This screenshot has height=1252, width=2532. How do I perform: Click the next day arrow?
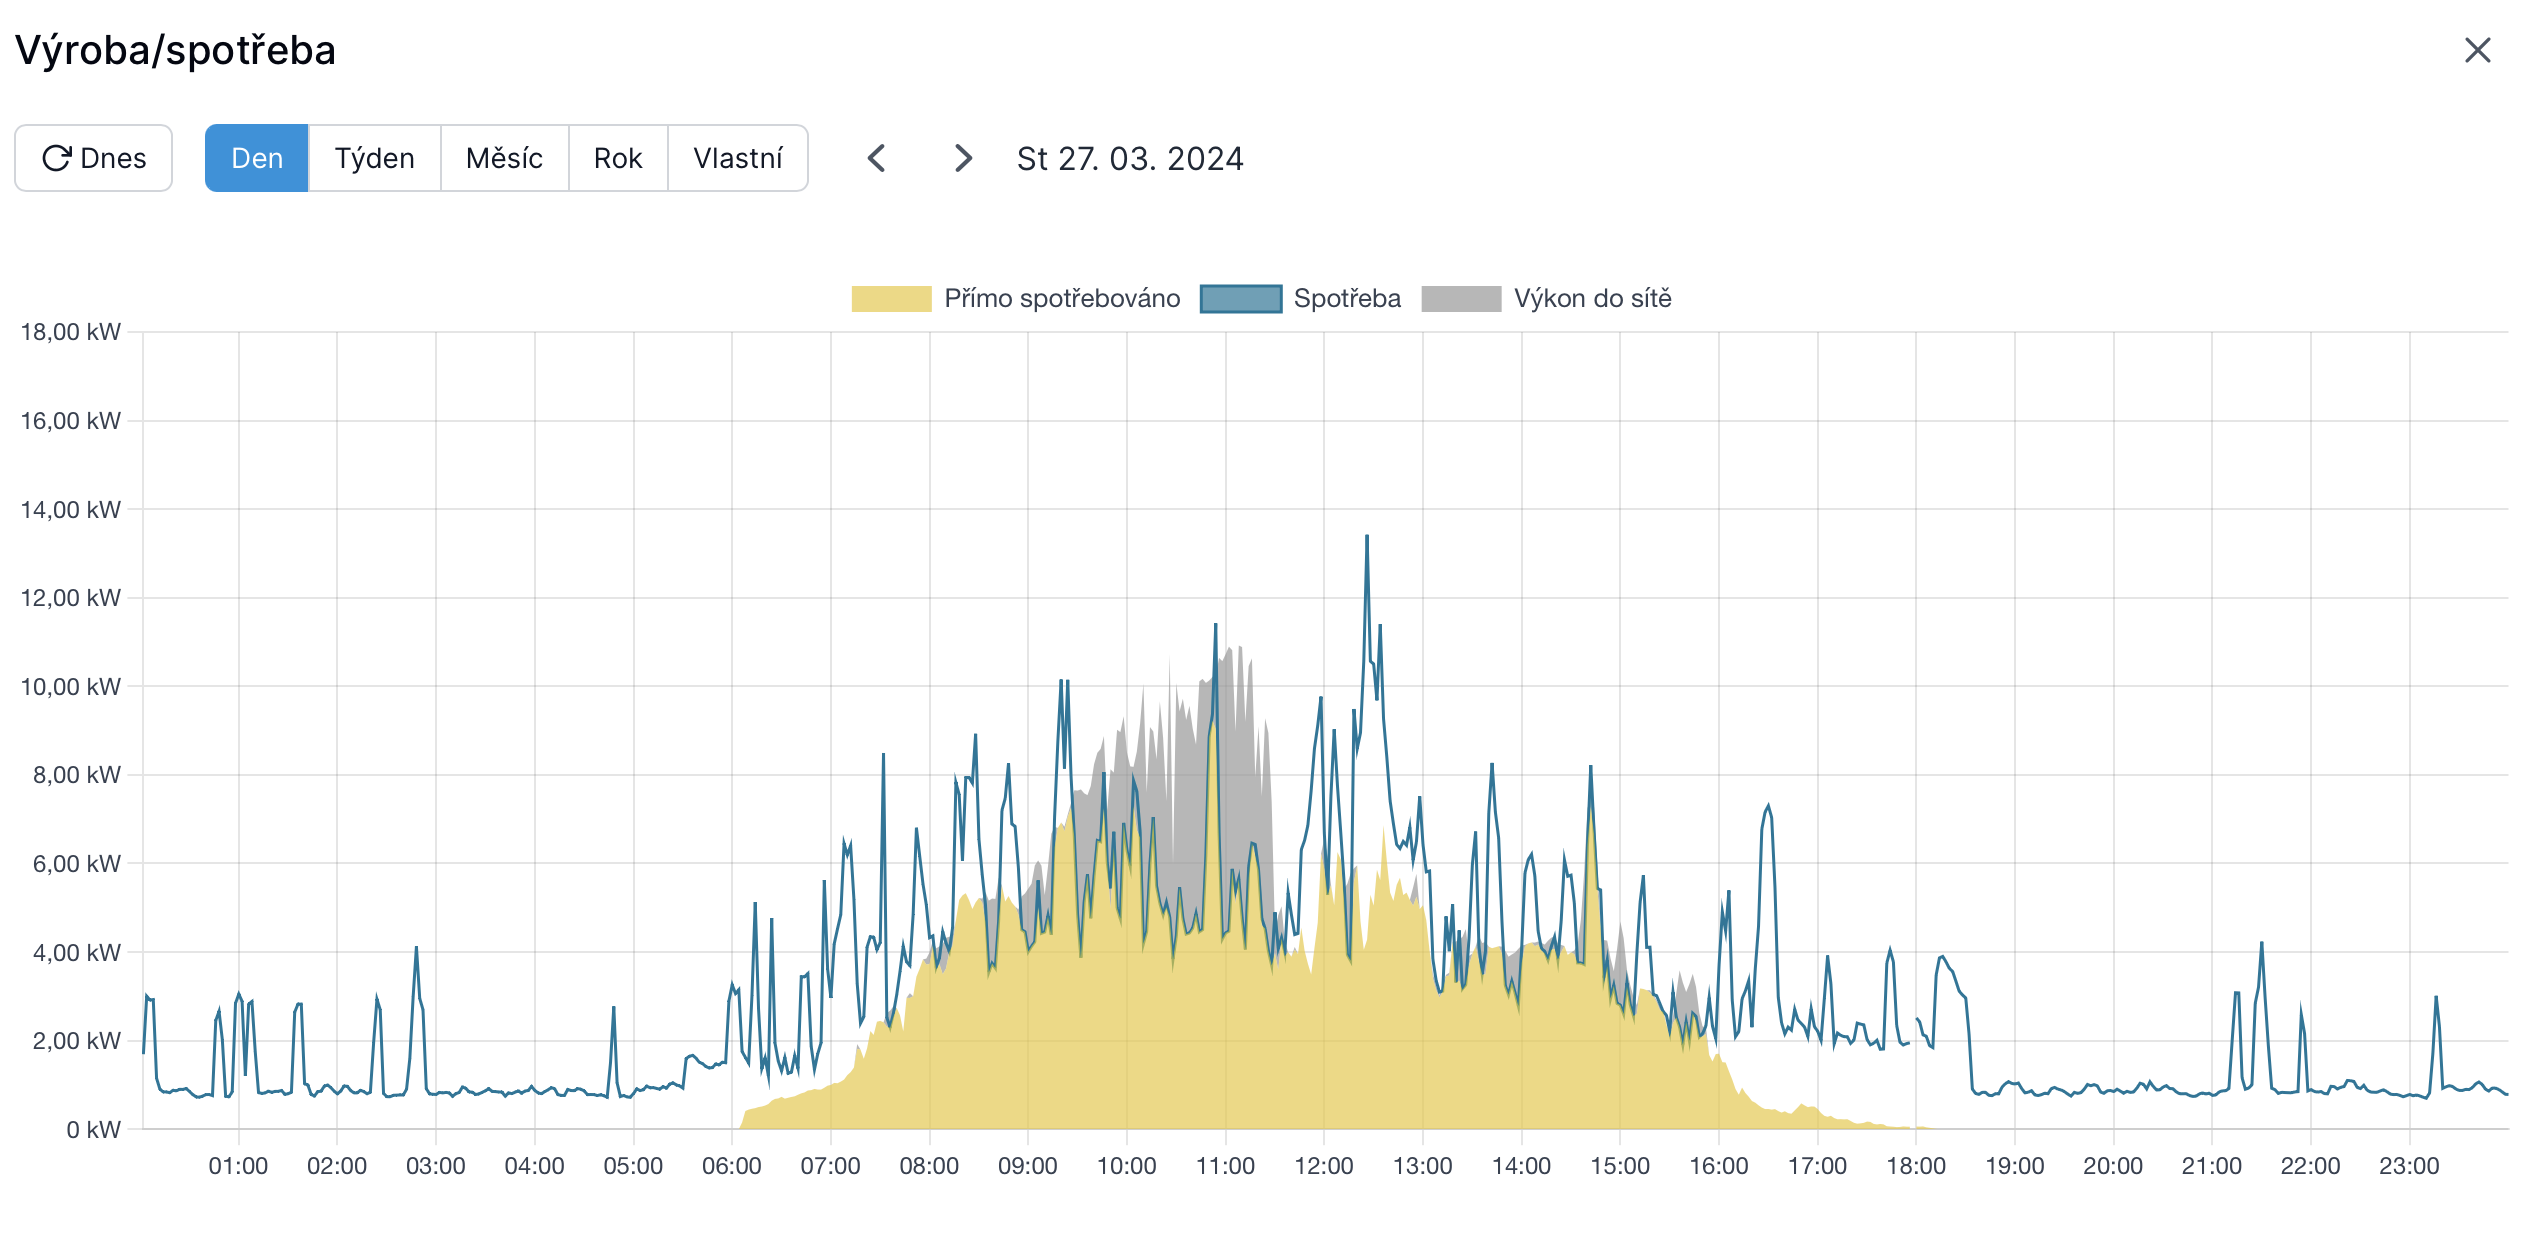point(962,158)
